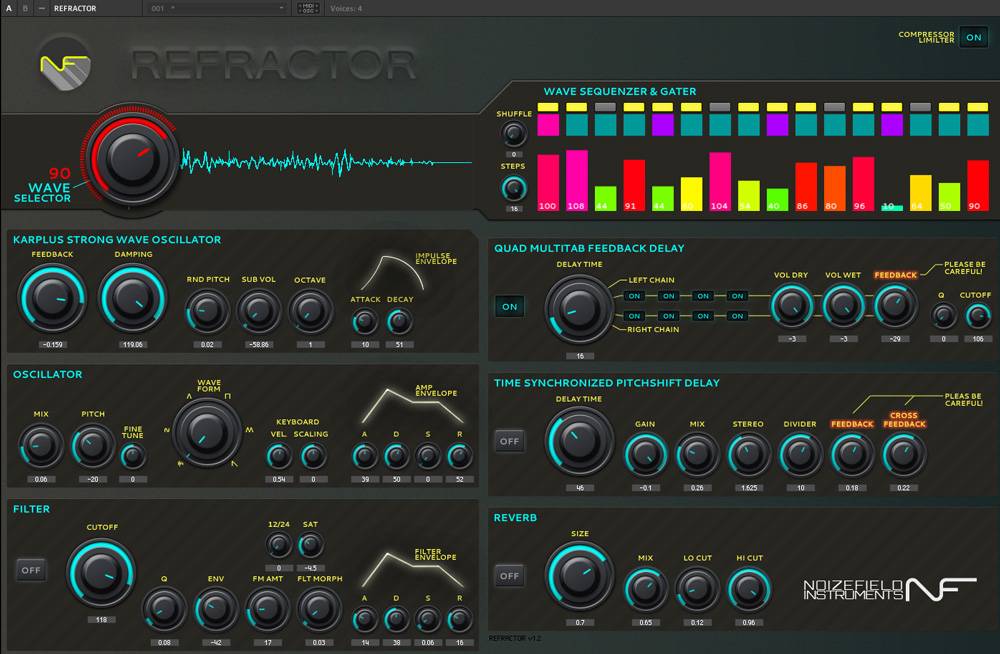The height and width of the screenshot is (654, 1000).
Task: Click the Filter Cutoff knob
Action: (101, 572)
